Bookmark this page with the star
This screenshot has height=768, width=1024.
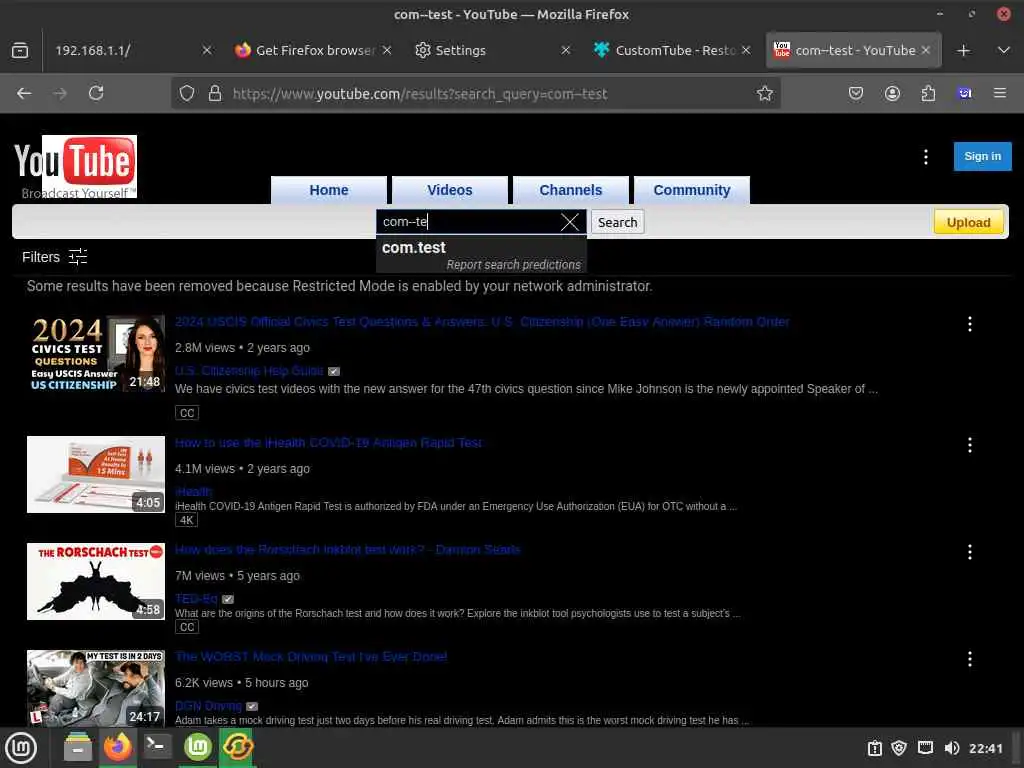click(x=765, y=93)
